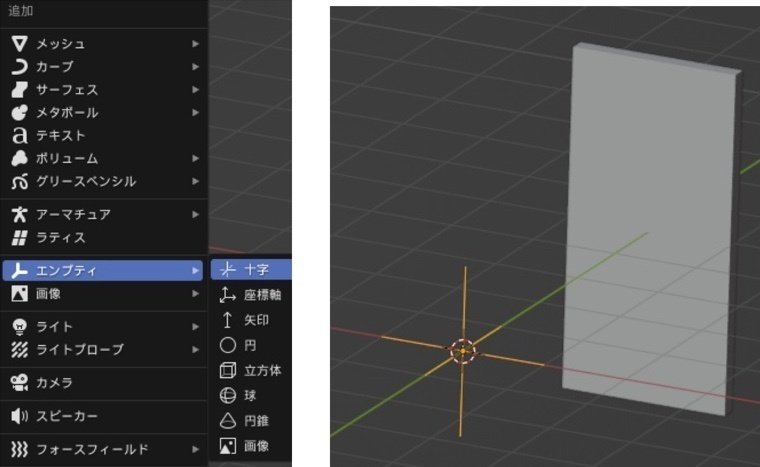This screenshot has width=760, height=467.
Task: Click the 3D cursor at the empty's center
Action: [463, 351]
